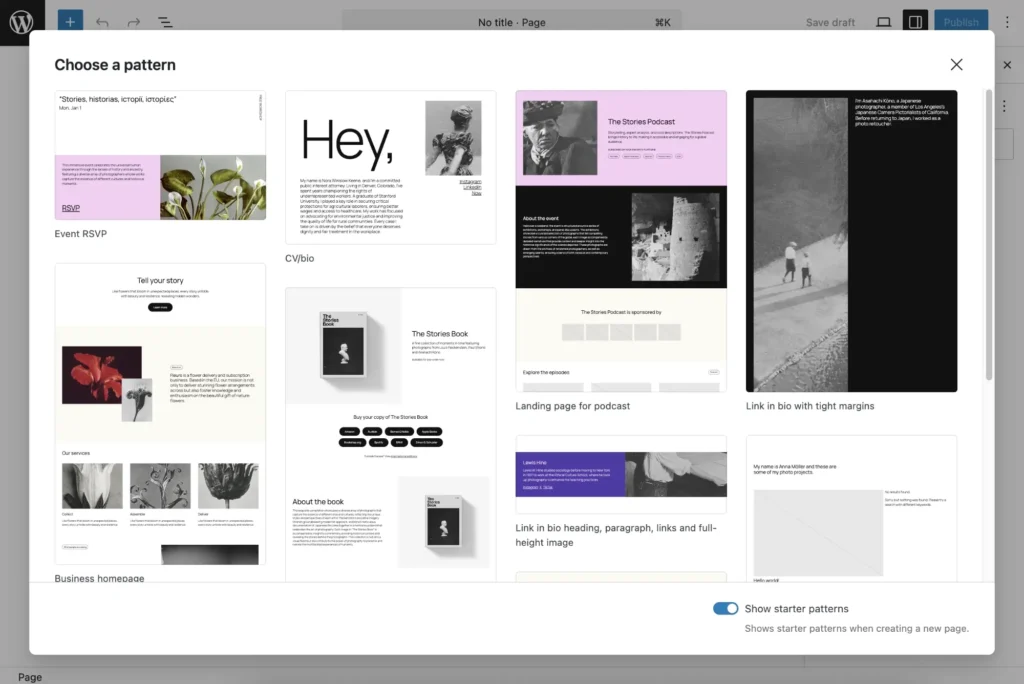Click the laptop preview view icon
Screen dimensions: 1024x684
coord(883,22)
